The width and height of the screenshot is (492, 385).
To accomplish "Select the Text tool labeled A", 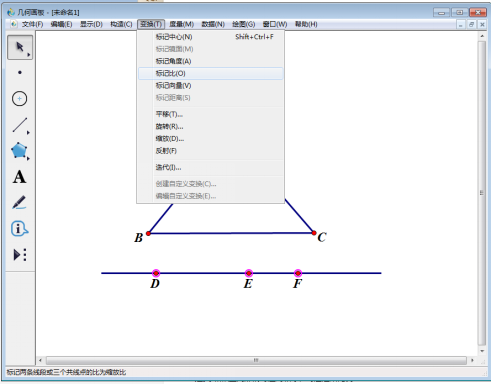I will point(19,177).
